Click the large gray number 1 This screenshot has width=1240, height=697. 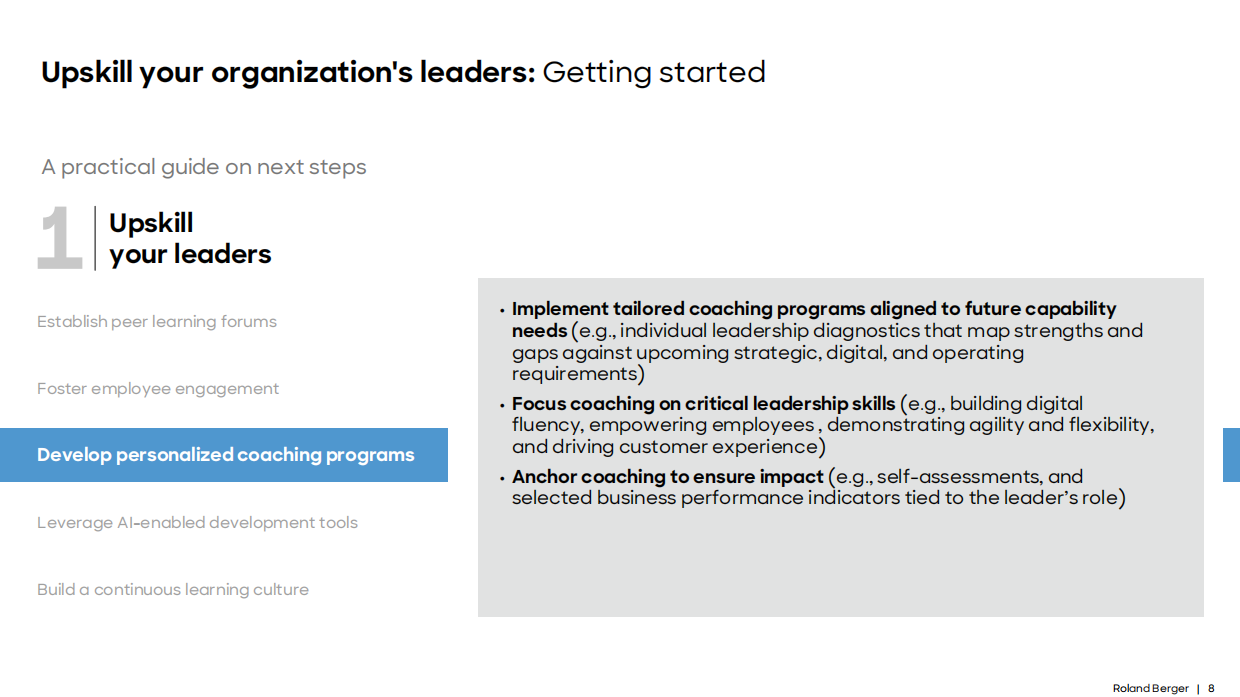click(x=59, y=239)
